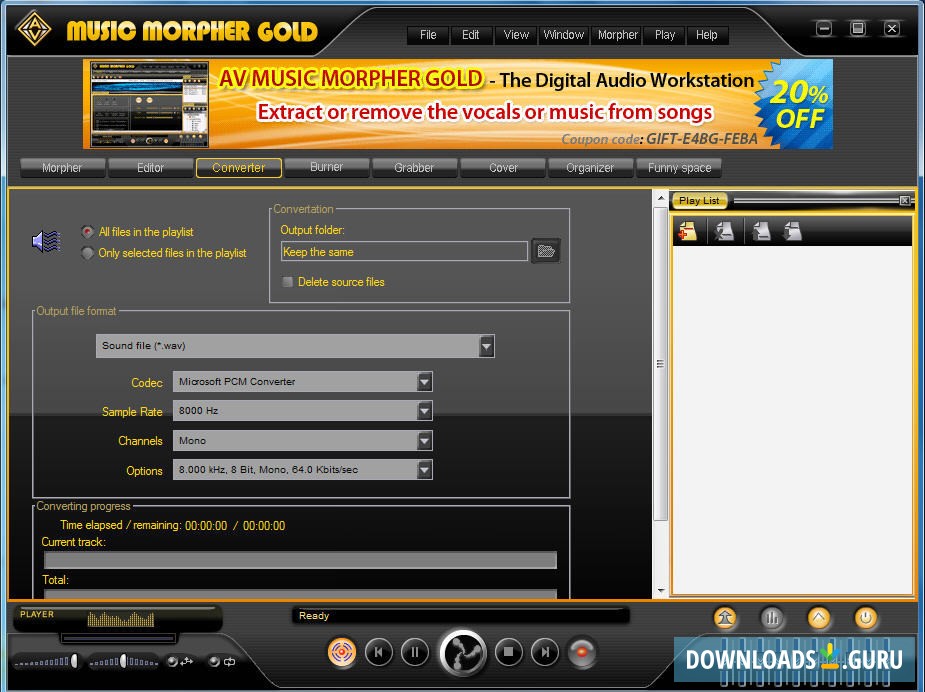Open the Sample Rate dropdown
Image resolution: width=925 pixels, height=692 pixels.
tap(424, 411)
